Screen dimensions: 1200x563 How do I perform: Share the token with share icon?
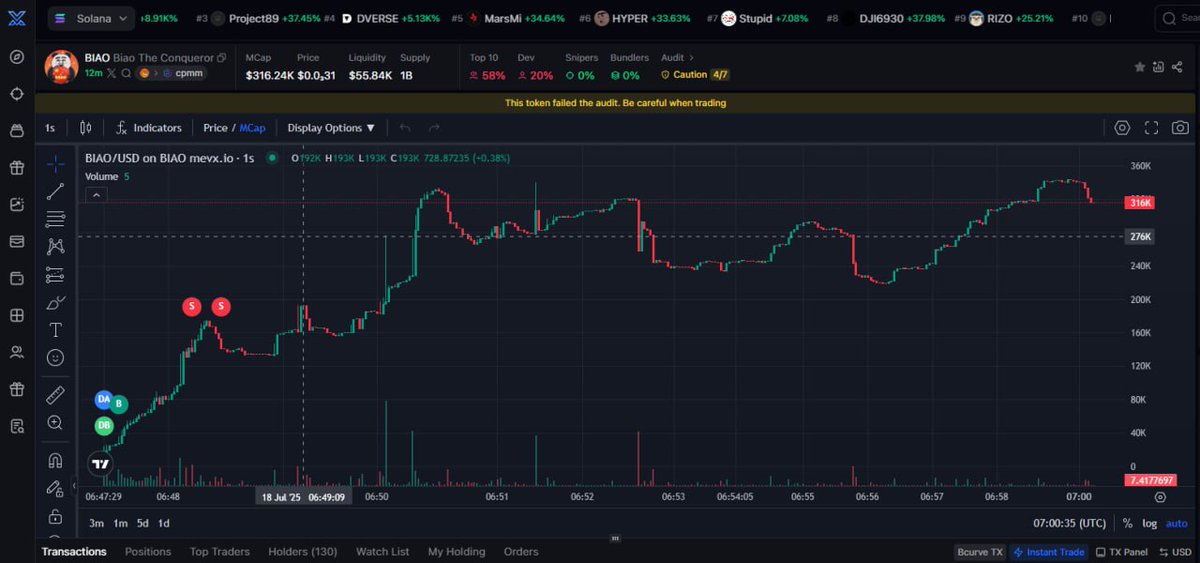(x=1178, y=67)
